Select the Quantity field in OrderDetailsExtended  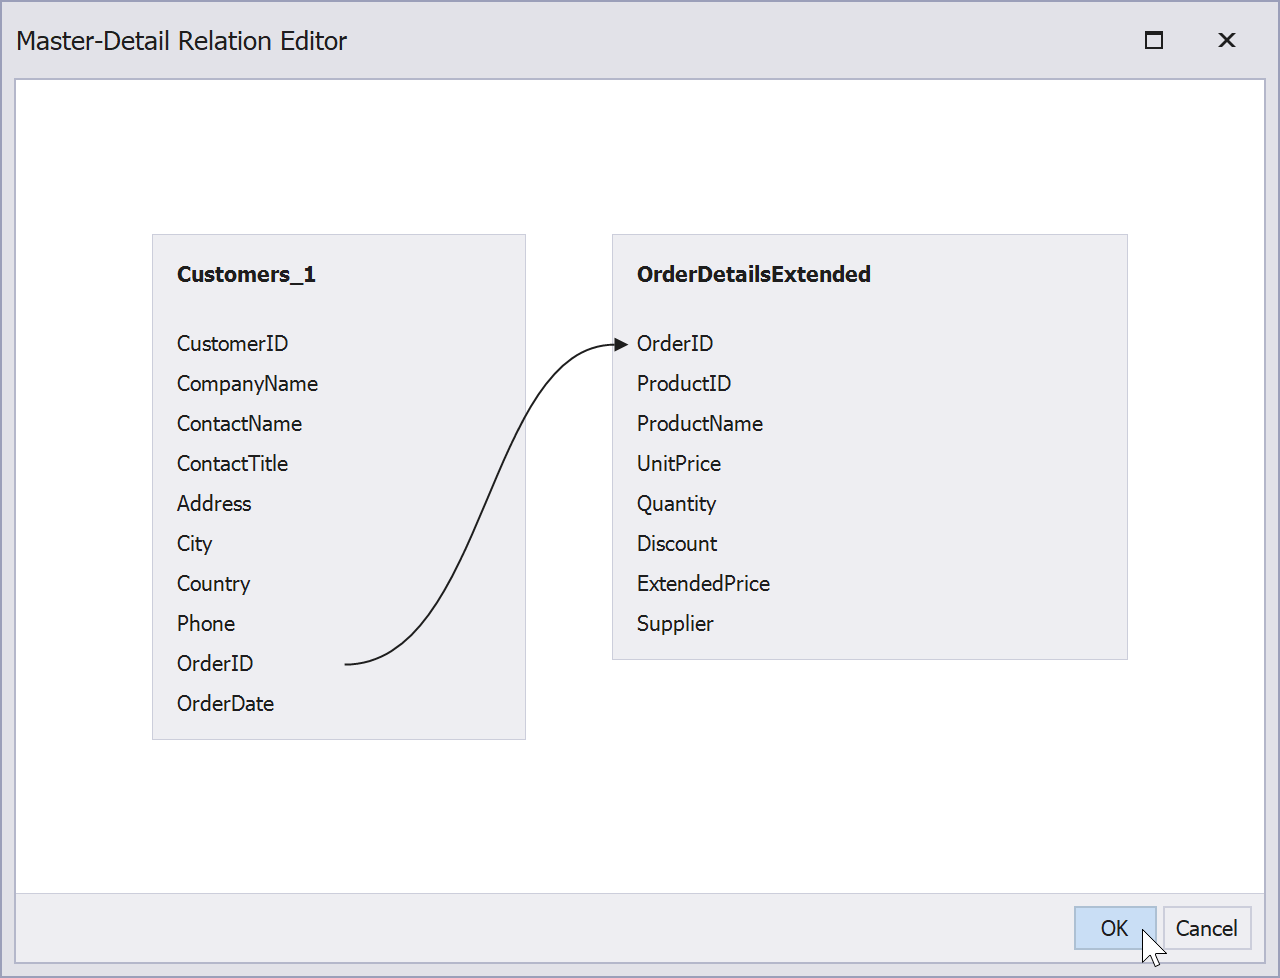[x=676, y=503]
